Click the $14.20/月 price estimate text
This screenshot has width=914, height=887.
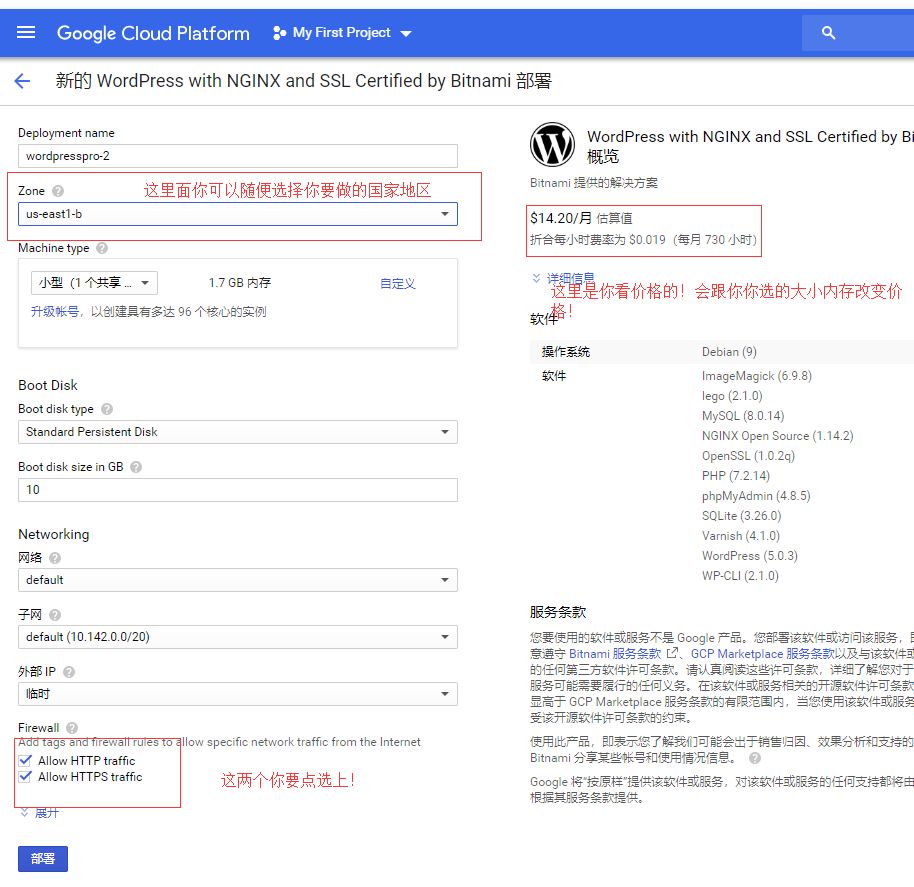(581, 218)
